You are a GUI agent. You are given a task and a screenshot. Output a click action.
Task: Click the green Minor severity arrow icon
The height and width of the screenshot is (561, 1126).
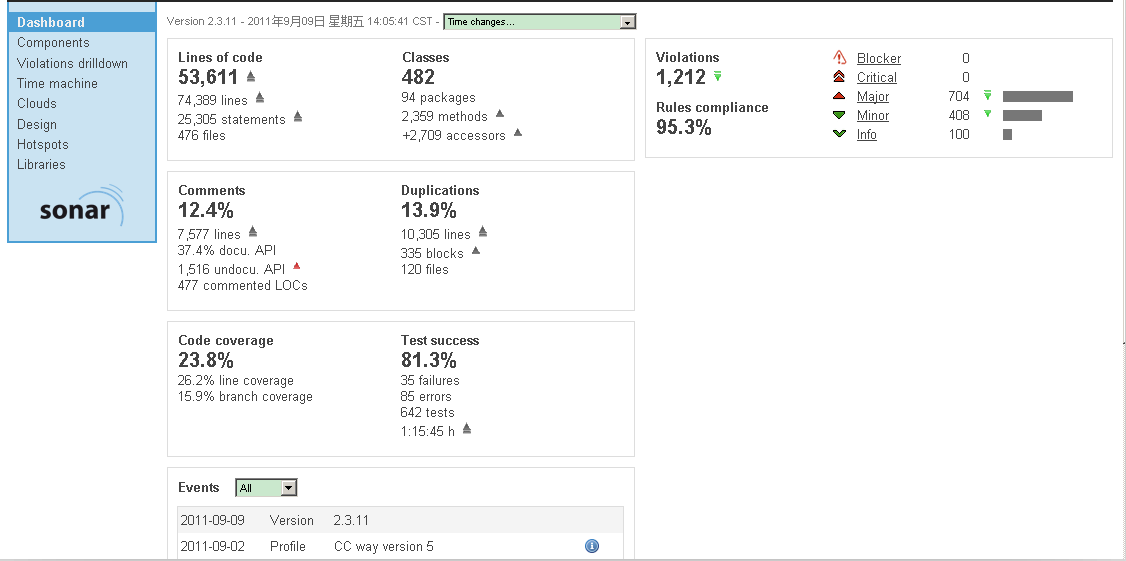[839, 115]
